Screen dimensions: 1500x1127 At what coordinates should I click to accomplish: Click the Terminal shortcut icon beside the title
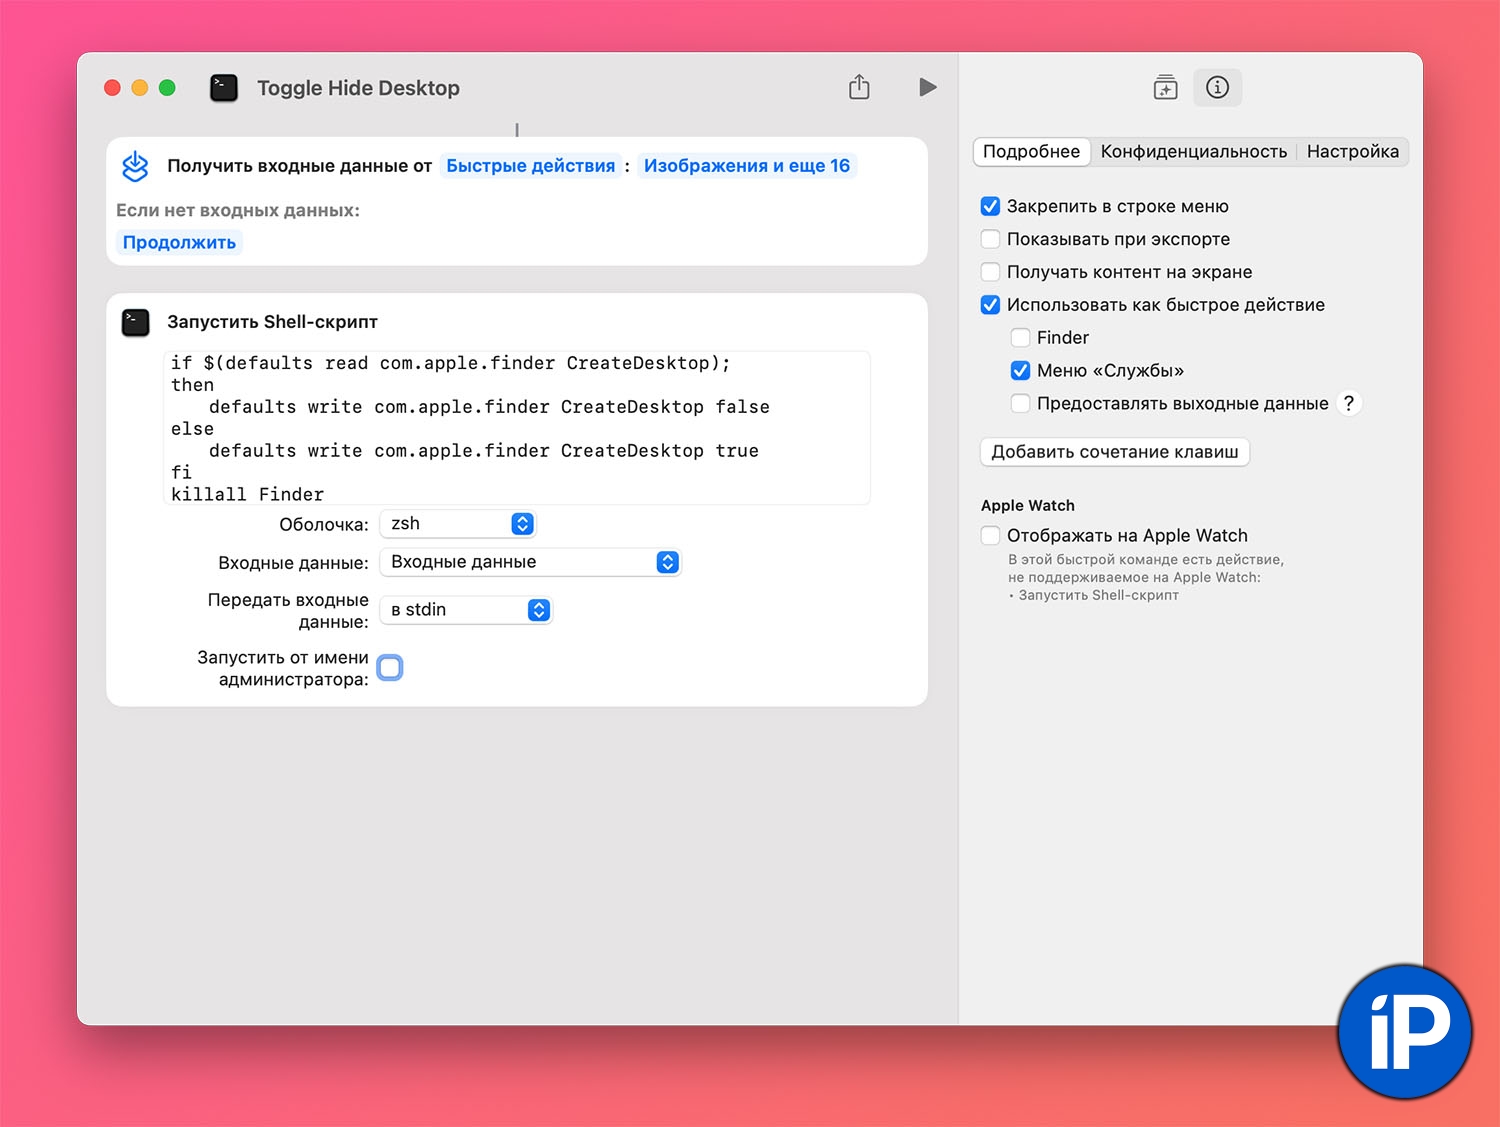[224, 88]
